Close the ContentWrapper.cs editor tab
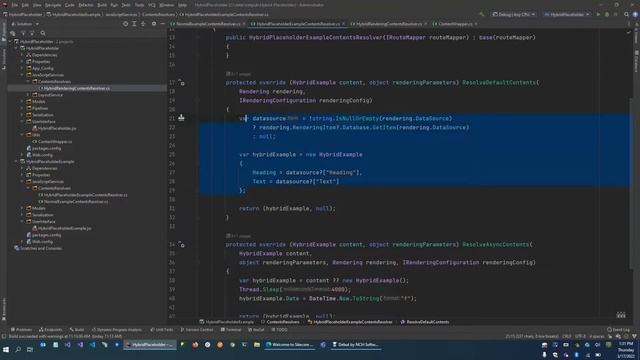This screenshot has height=360, width=640. [x=476, y=24]
